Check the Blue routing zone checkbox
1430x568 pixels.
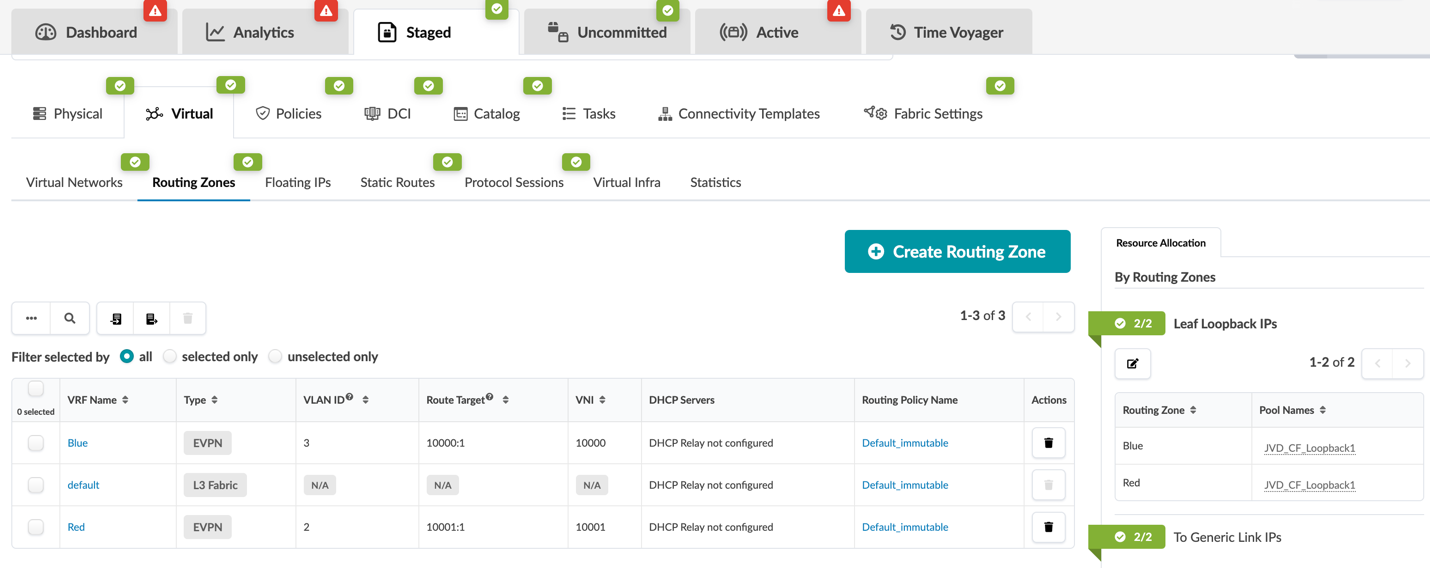click(x=36, y=443)
